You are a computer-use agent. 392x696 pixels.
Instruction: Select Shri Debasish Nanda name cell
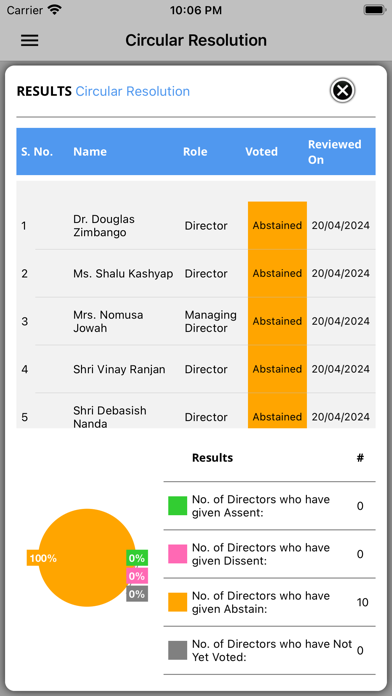pos(110,417)
